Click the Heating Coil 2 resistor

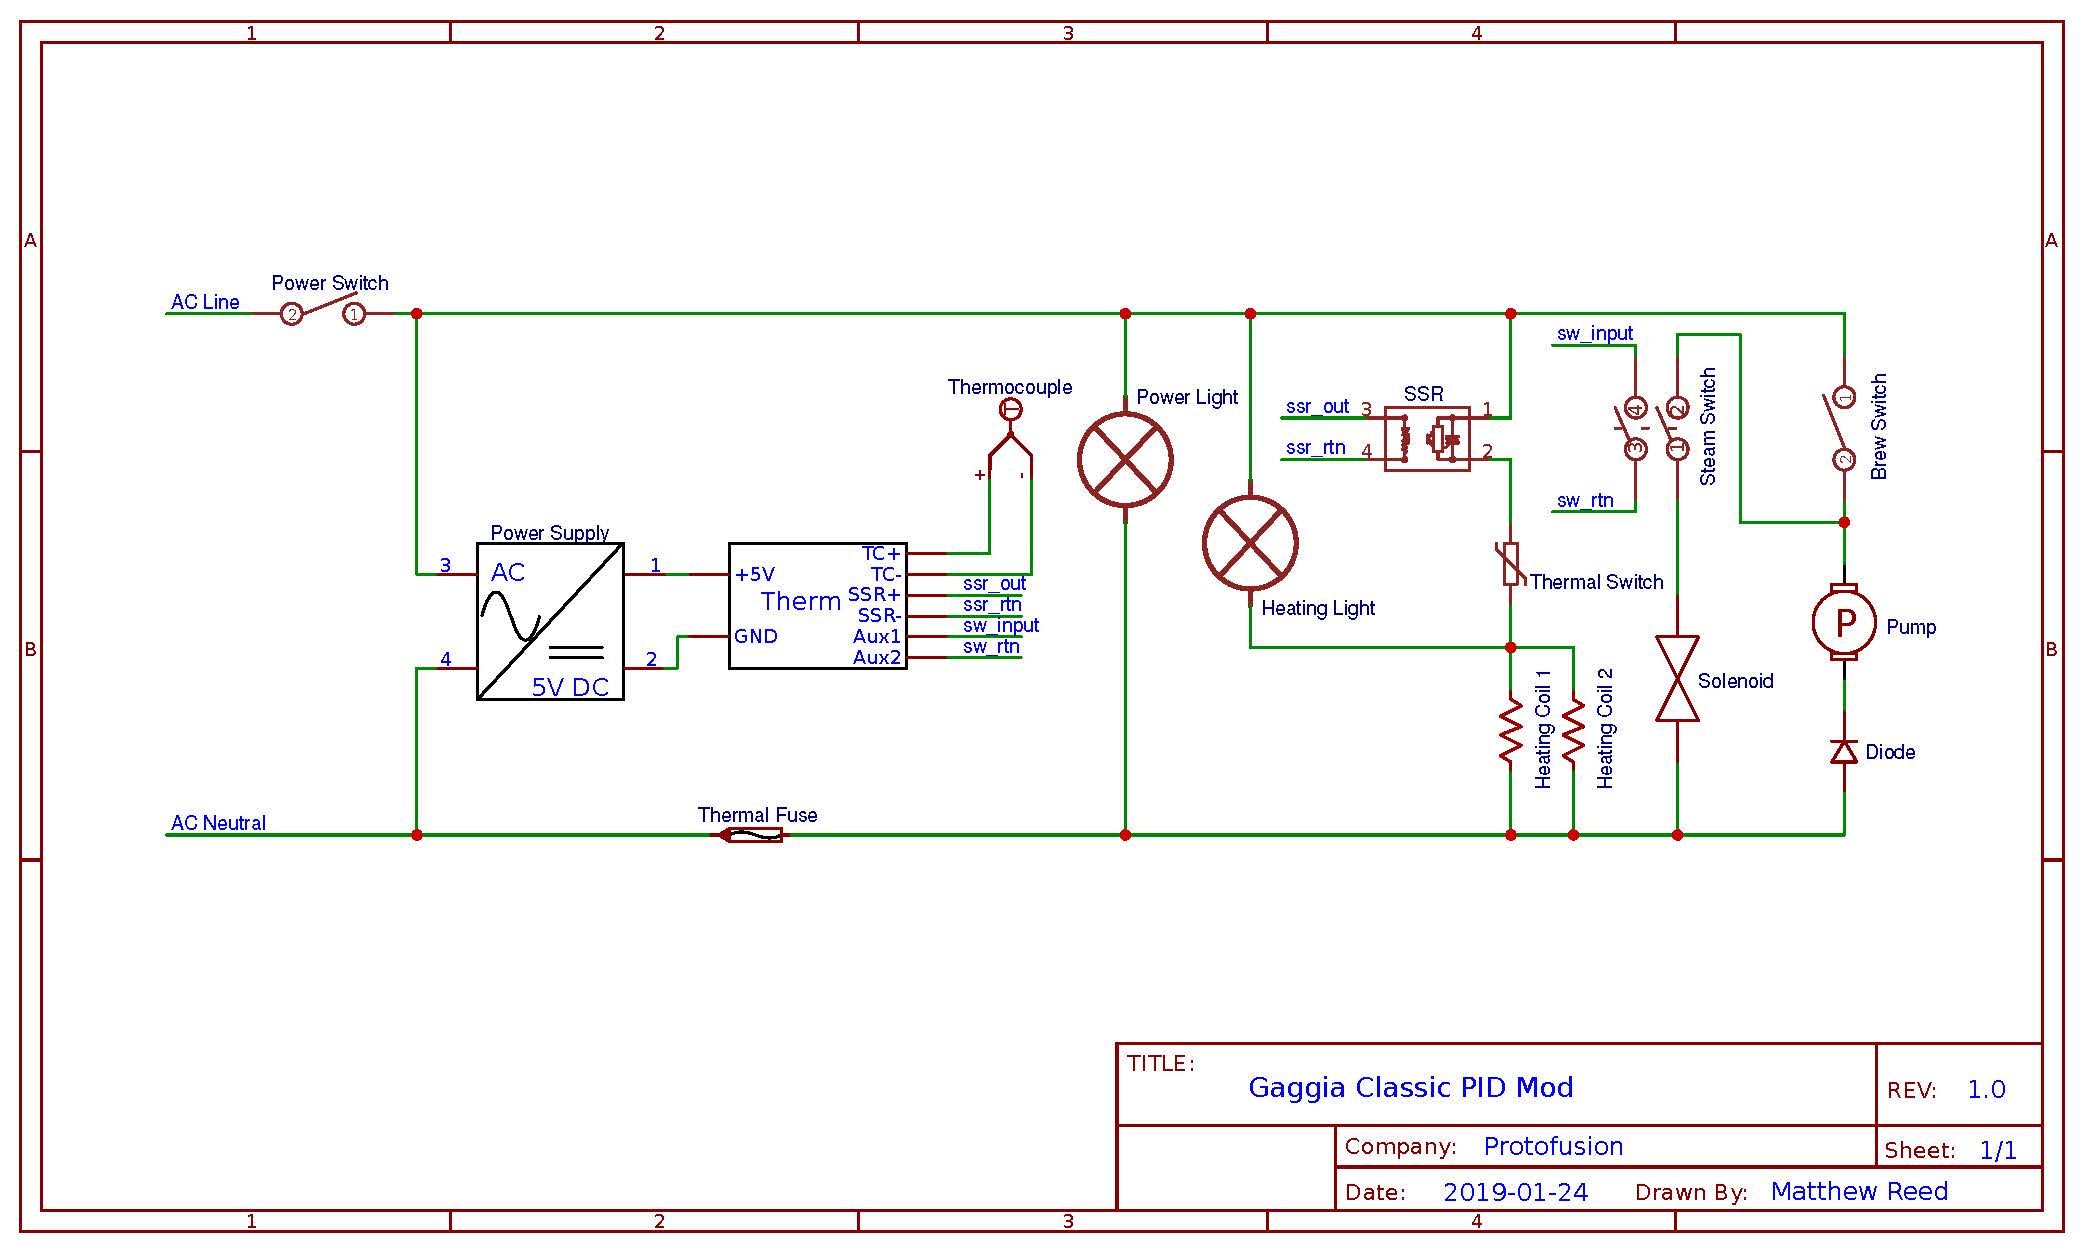click(x=1574, y=732)
